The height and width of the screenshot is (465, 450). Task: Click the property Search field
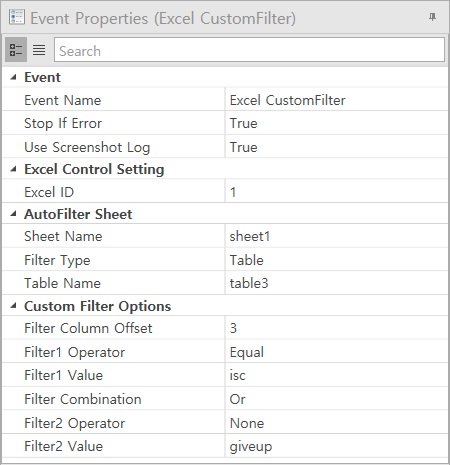click(249, 50)
